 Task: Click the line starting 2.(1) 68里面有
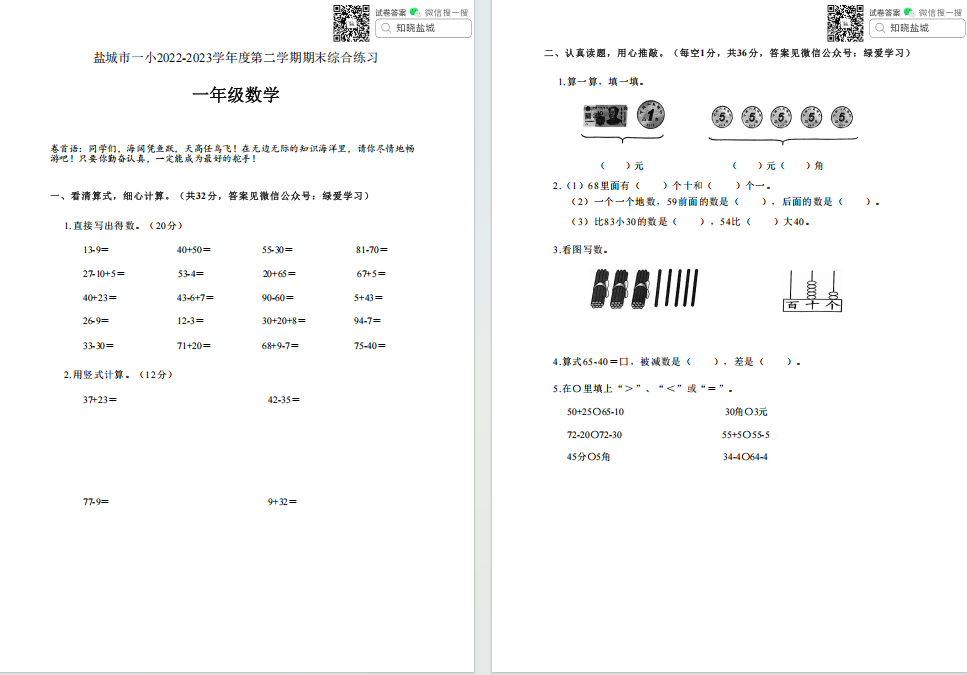pos(662,186)
